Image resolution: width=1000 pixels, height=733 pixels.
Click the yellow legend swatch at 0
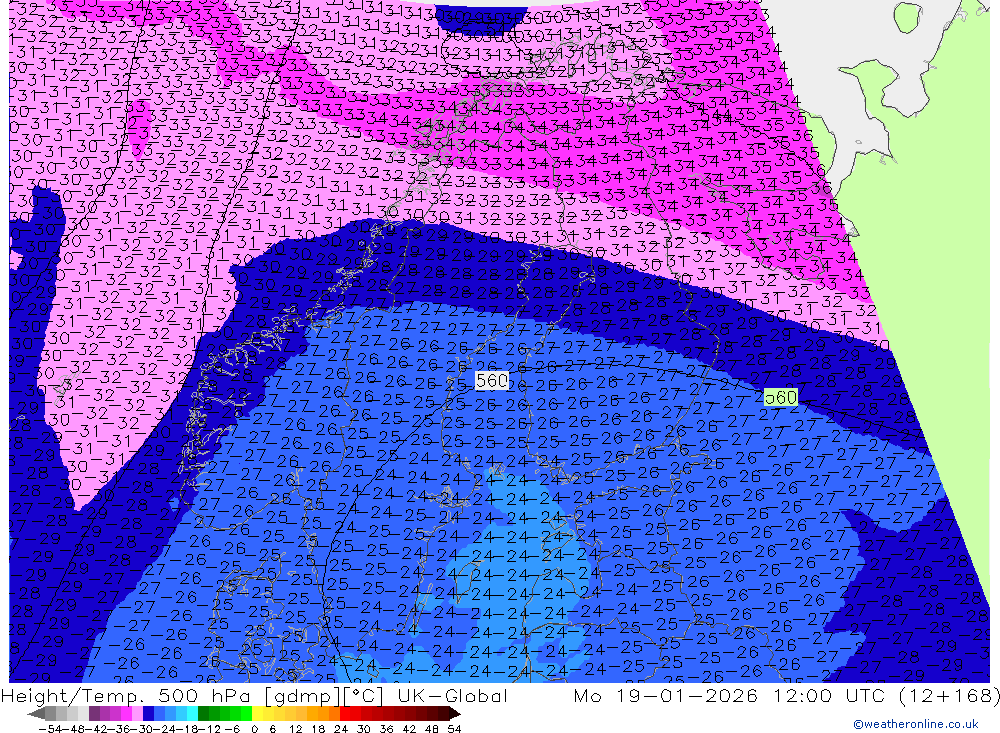pyautogui.click(x=258, y=714)
